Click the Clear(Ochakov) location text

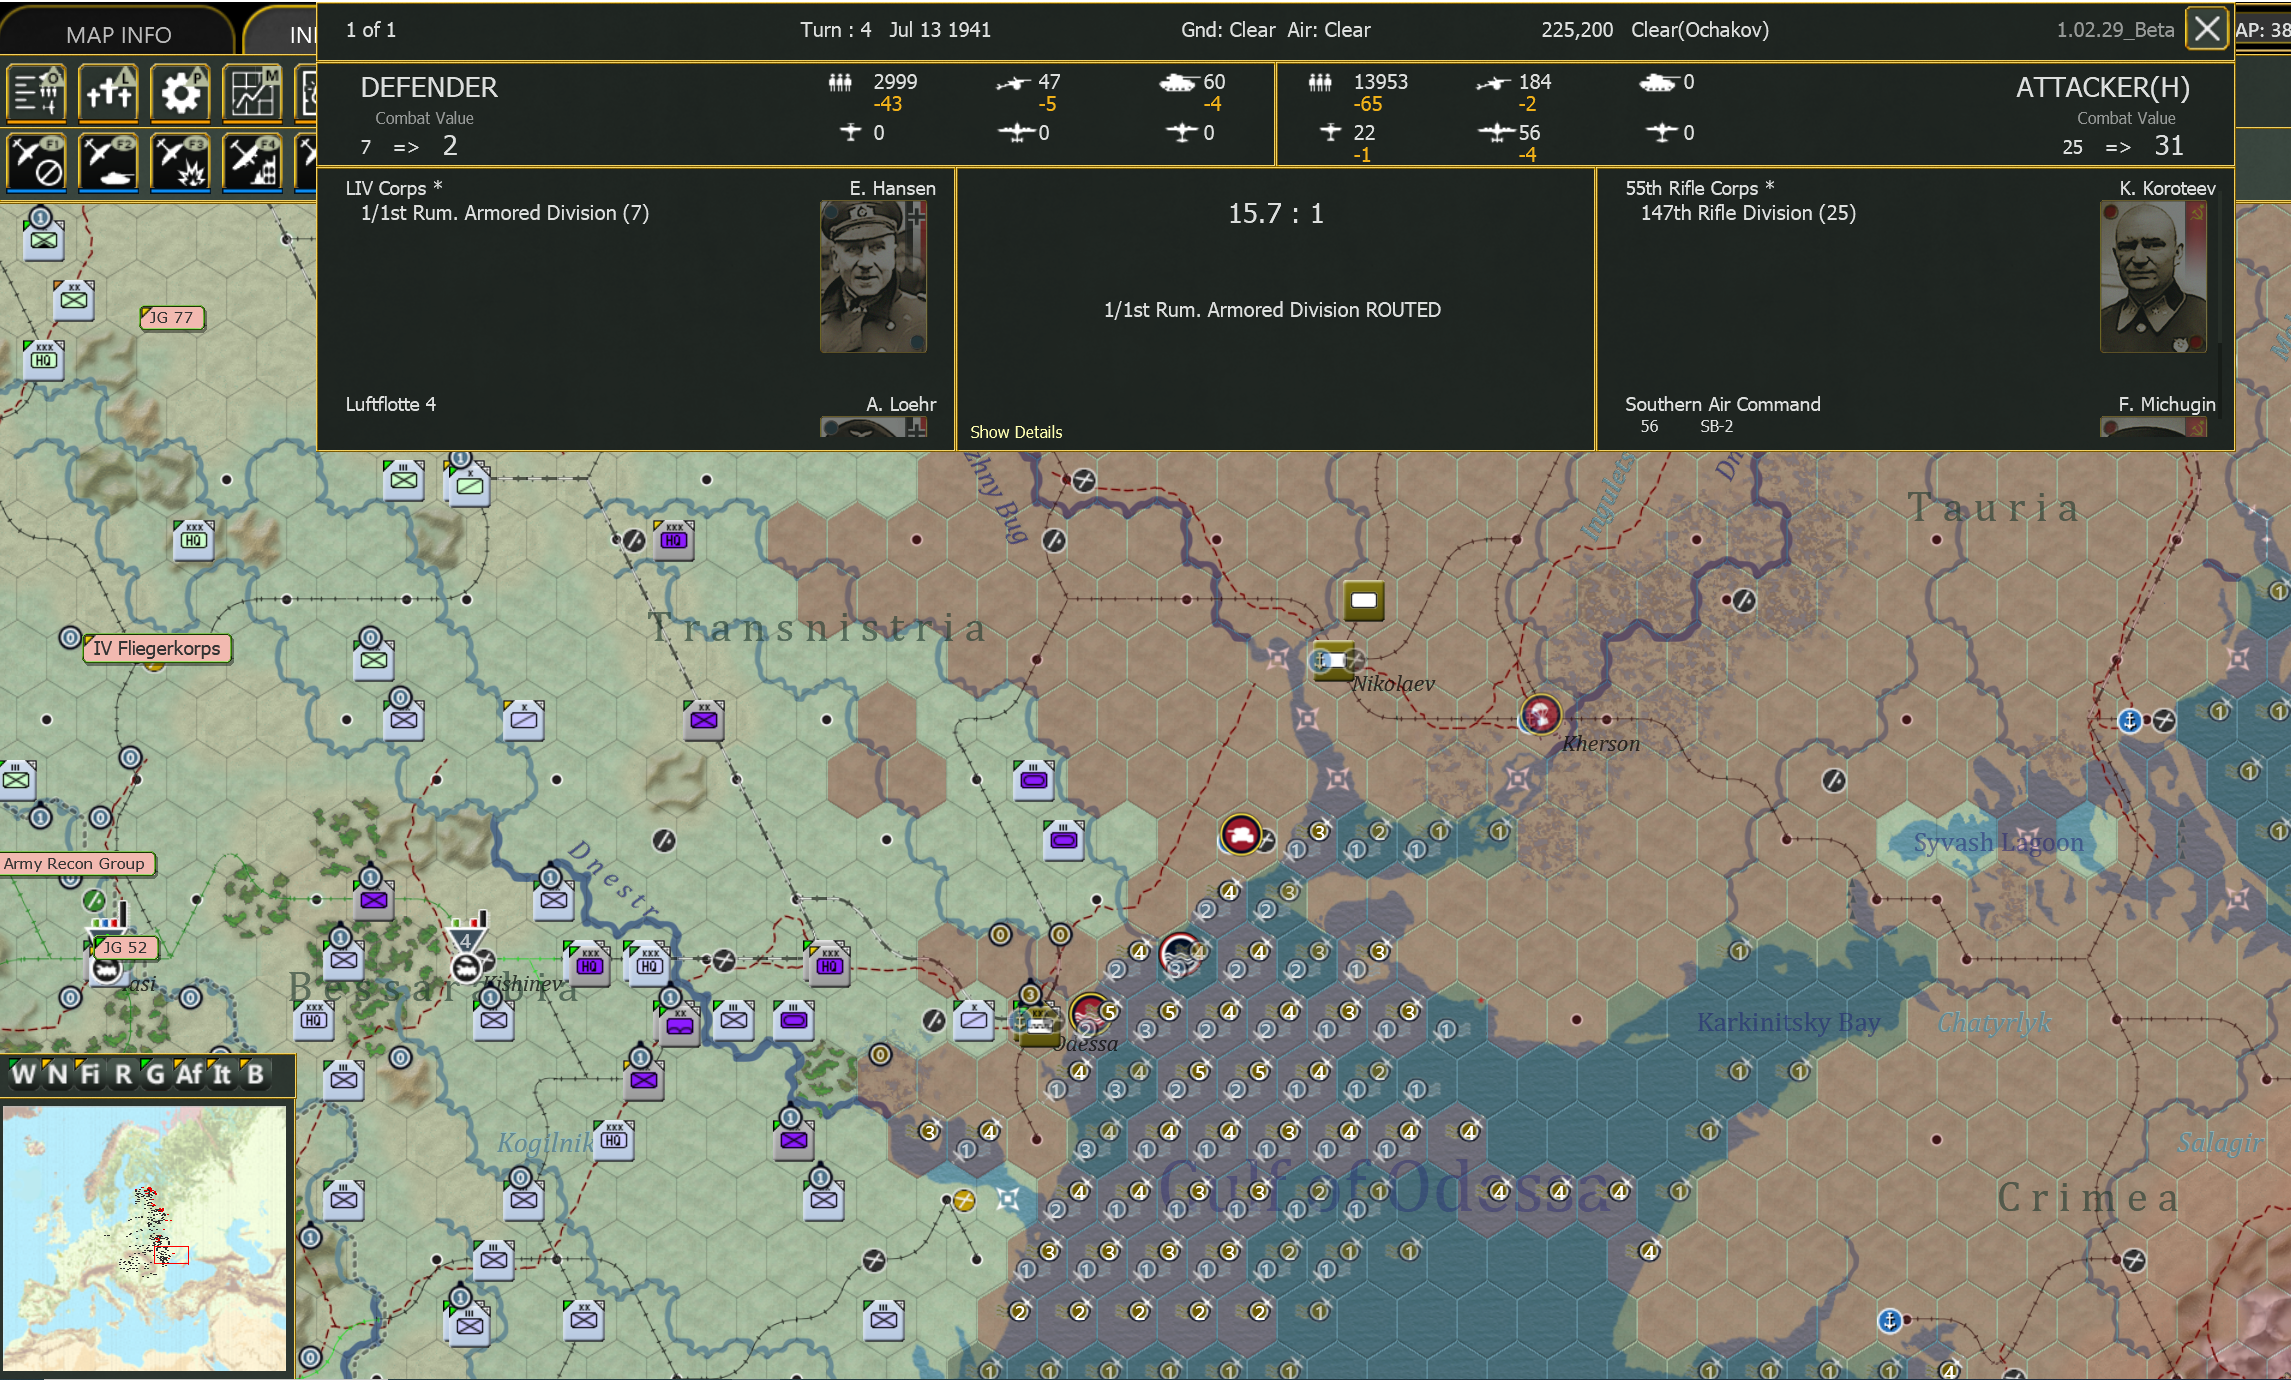point(1700,30)
